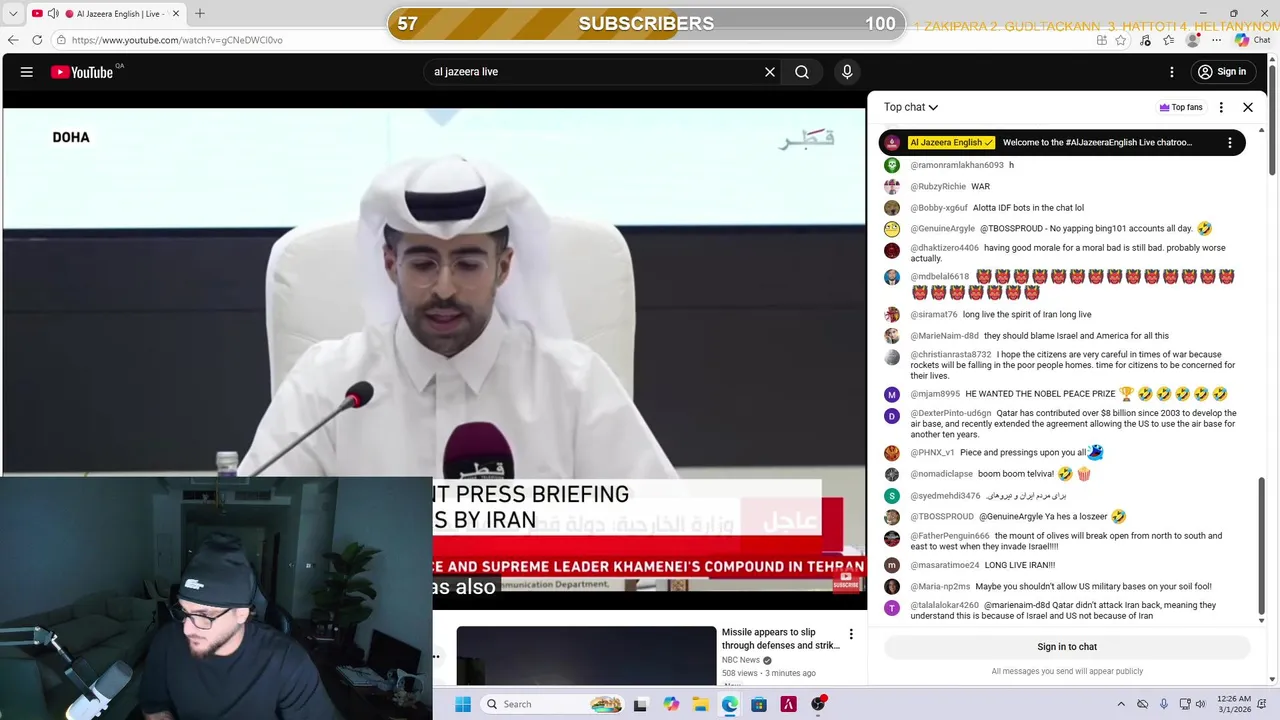
Task: Click username @GenuineArgyle in chat
Action: pyautogui.click(x=942, y=229)
